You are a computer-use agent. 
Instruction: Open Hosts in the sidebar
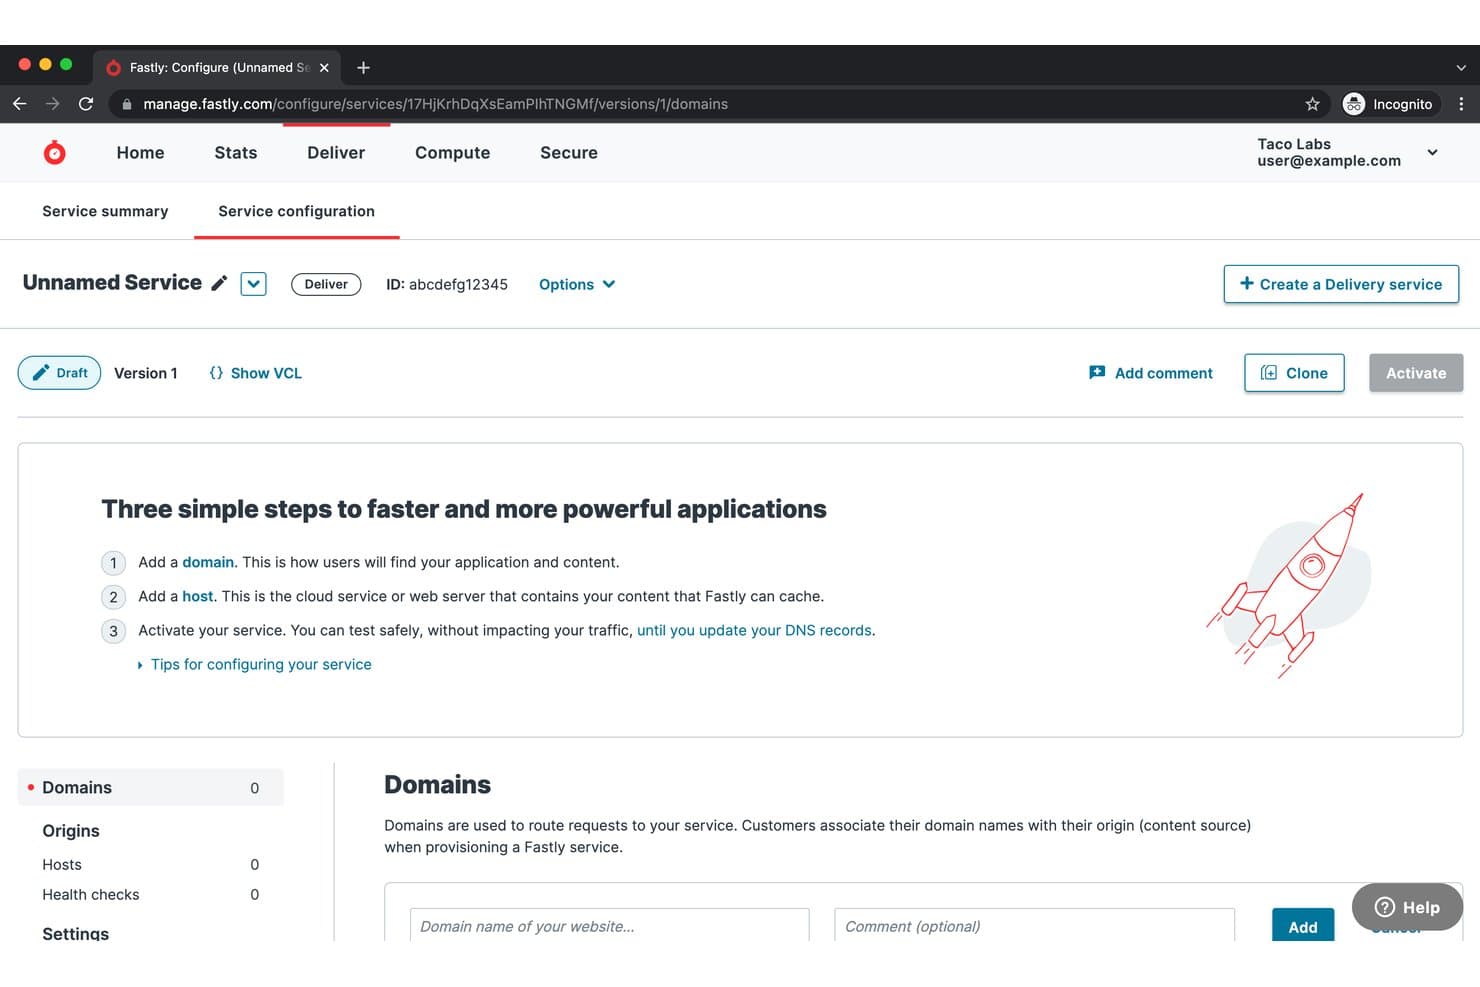(x=151, y=865)
